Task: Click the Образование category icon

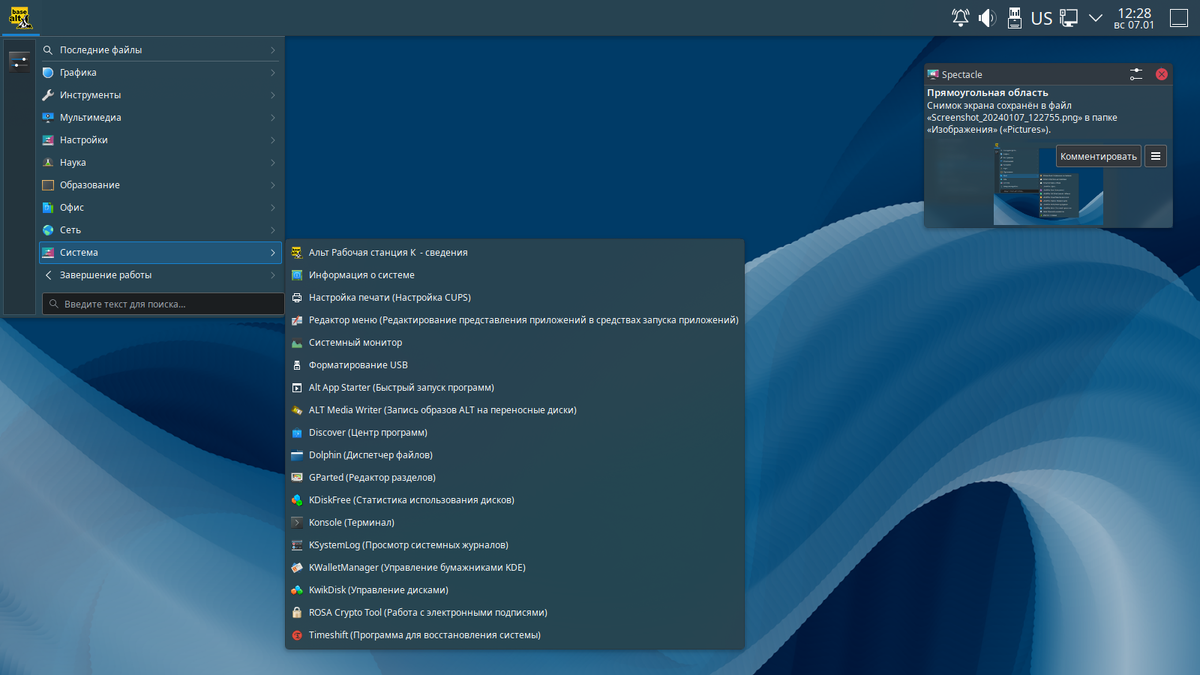Action: coord(48,185)
